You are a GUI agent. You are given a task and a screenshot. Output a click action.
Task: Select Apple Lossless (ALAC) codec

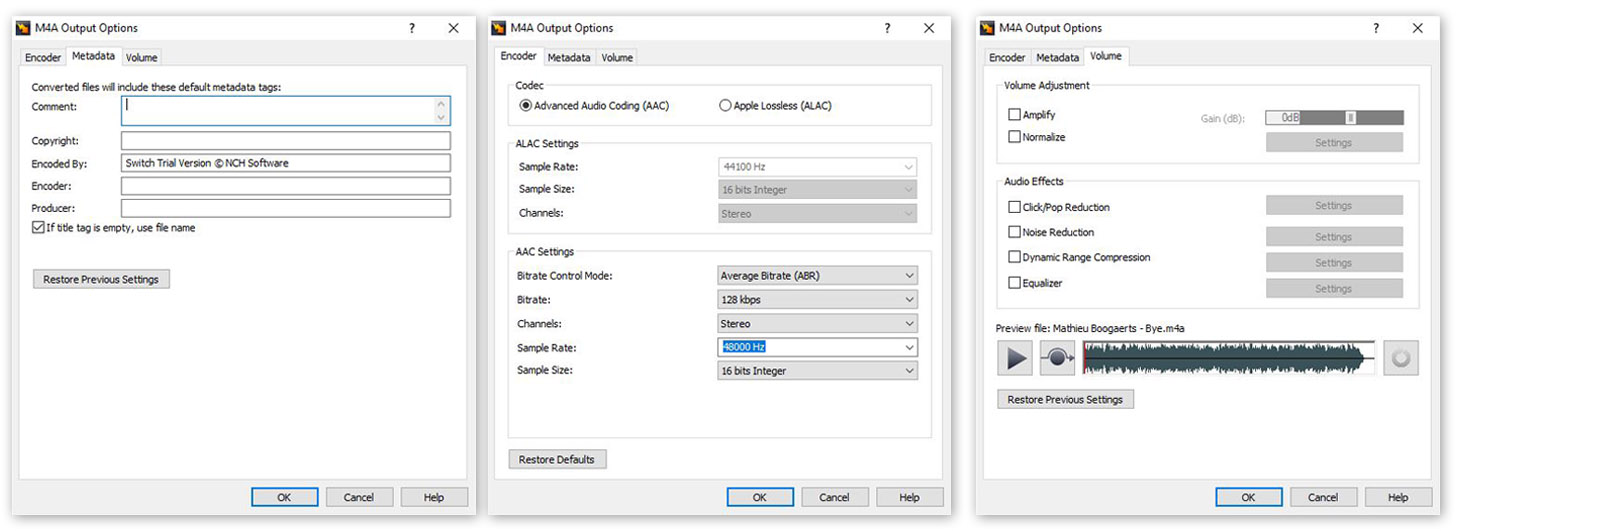pos(725,105)
